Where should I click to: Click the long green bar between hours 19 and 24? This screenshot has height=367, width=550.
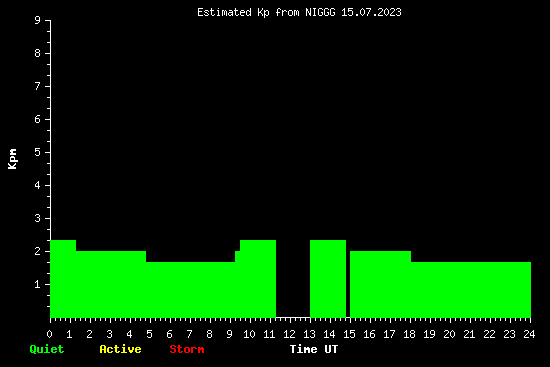coord(471,290)
